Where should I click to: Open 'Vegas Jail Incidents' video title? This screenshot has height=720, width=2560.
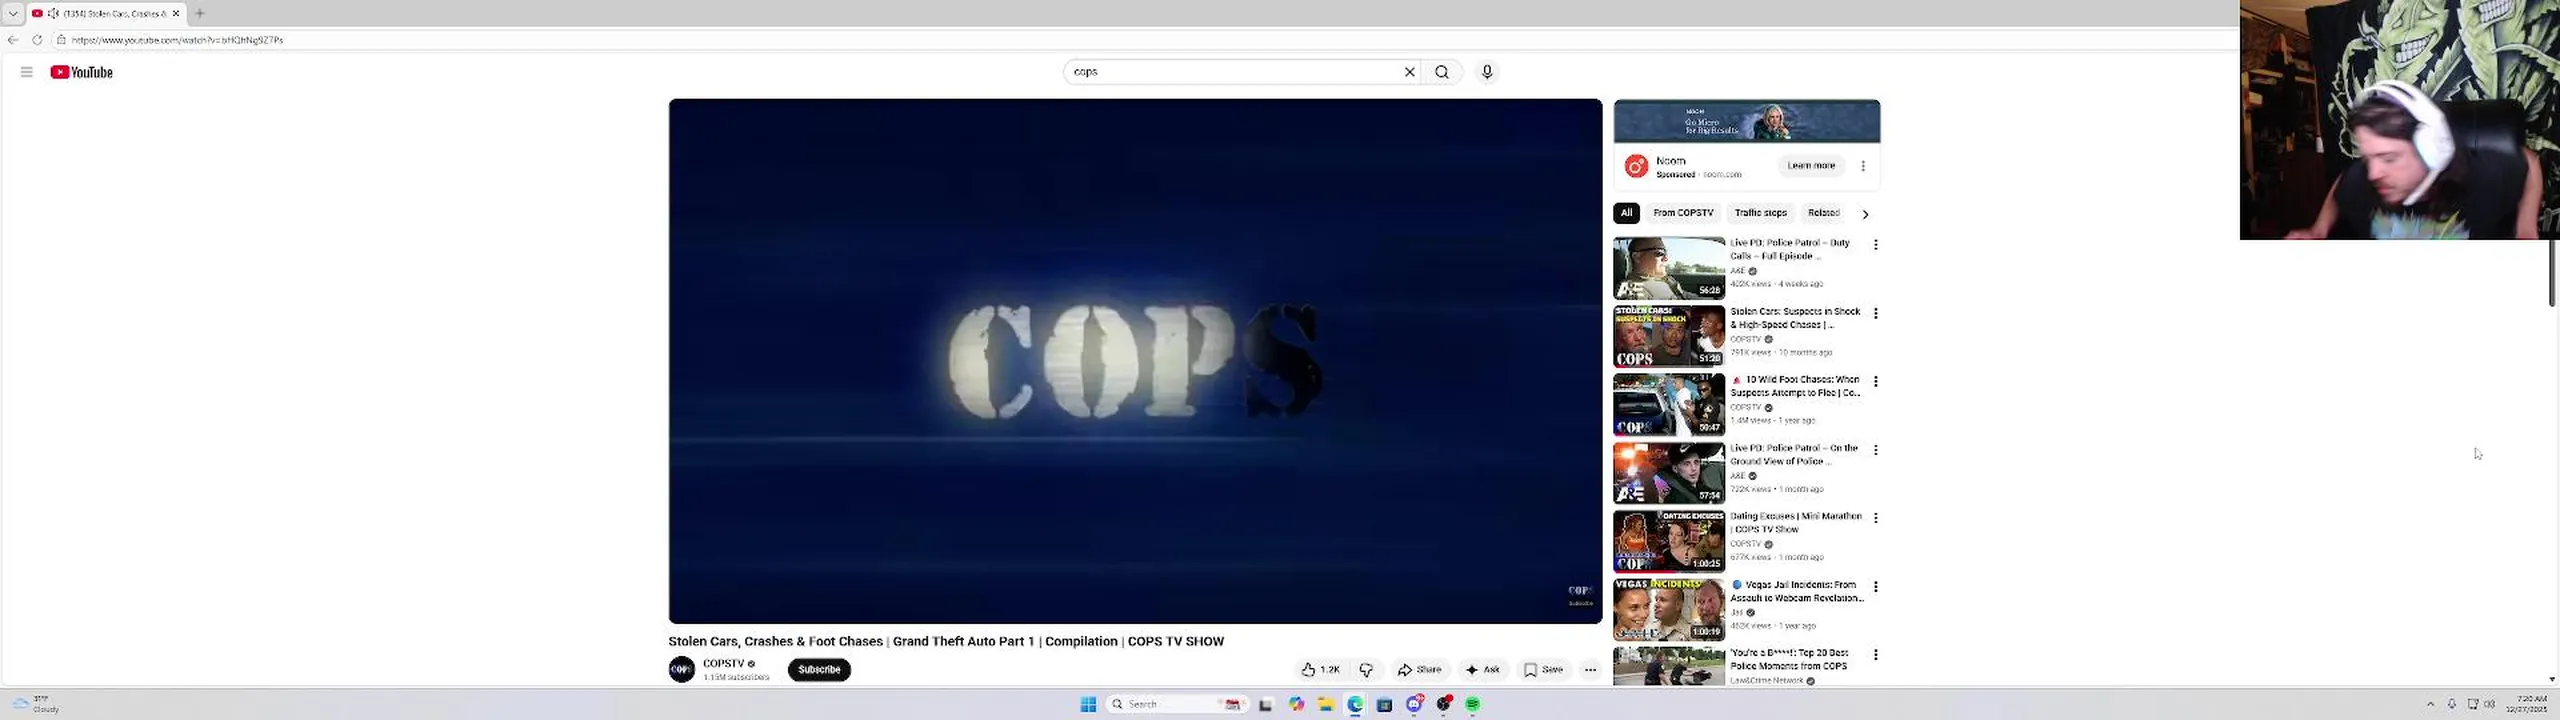(x=1797, y=591)
